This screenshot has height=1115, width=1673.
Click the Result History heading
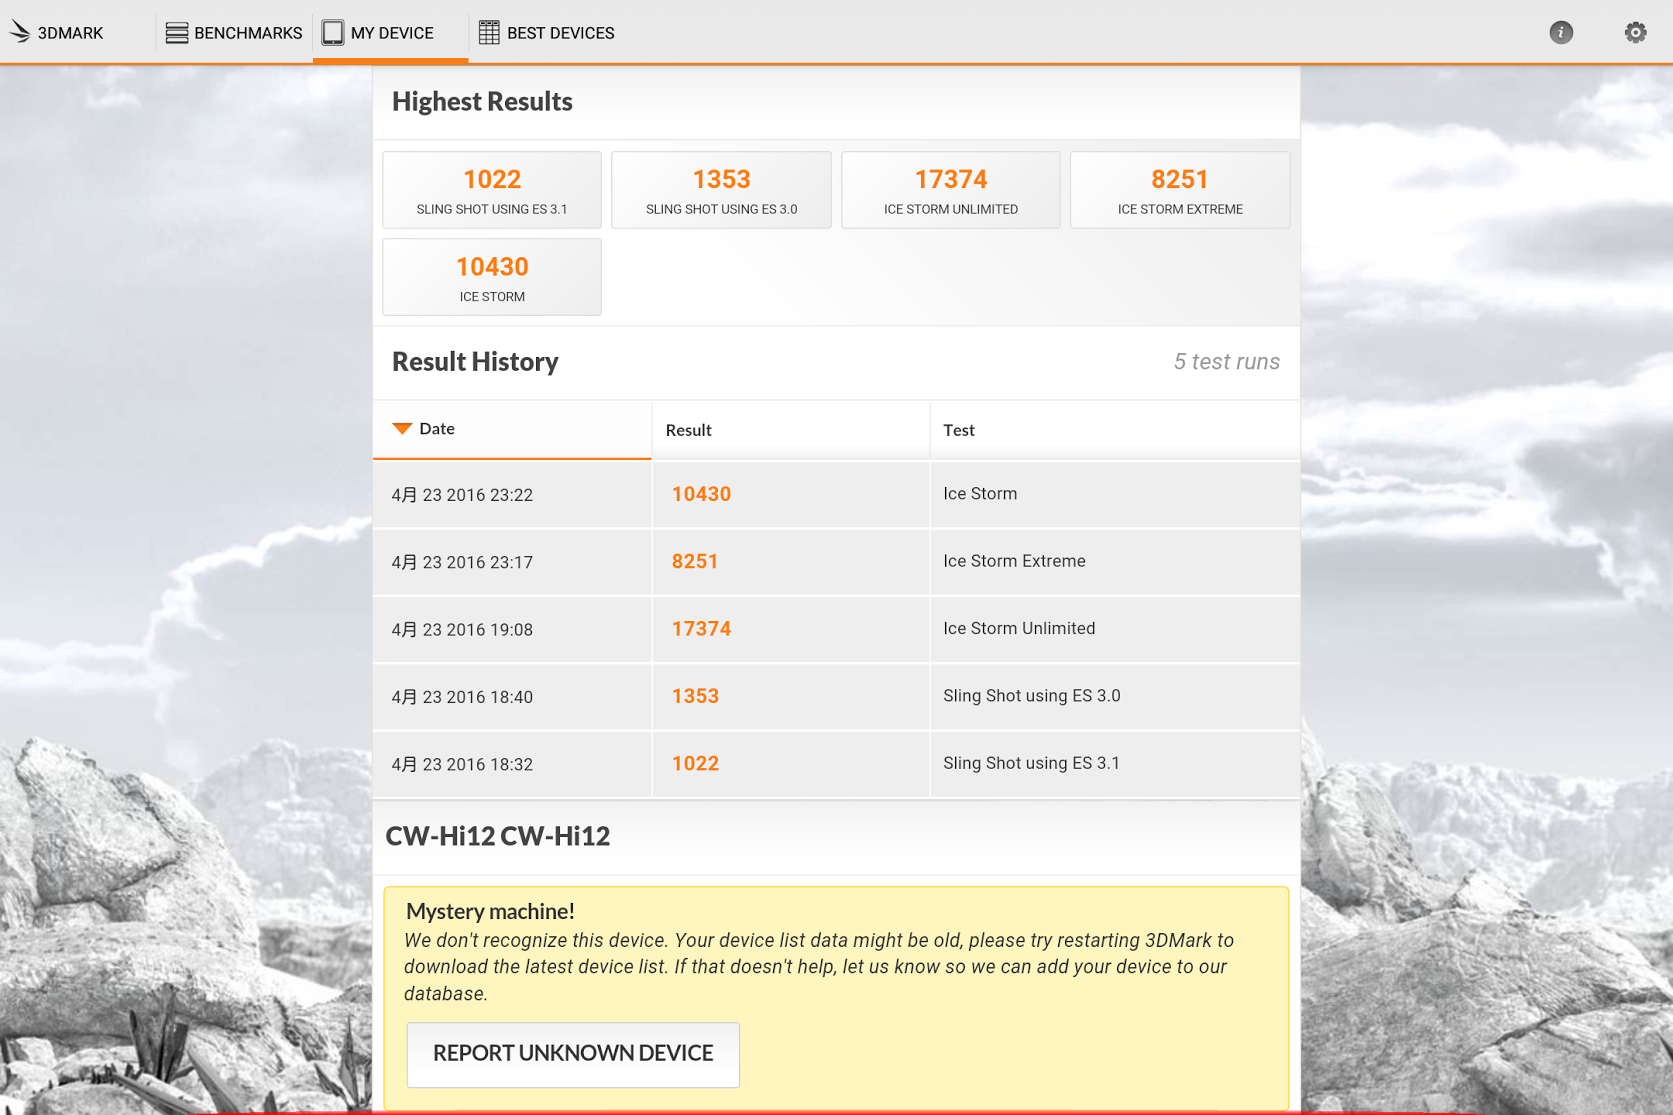coord(475,362)
